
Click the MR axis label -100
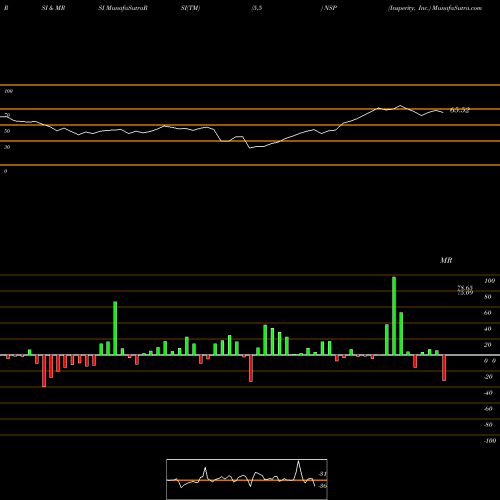(490, 441)
